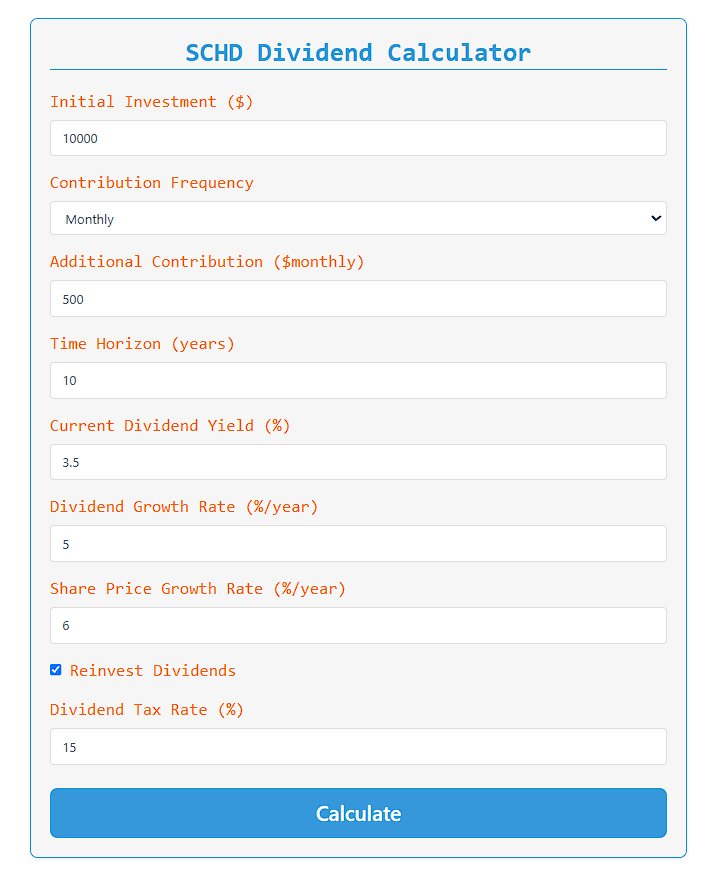The image size is (725, 877).
Task: Focus the Dividend Tax Rate field
Action: 358,747
